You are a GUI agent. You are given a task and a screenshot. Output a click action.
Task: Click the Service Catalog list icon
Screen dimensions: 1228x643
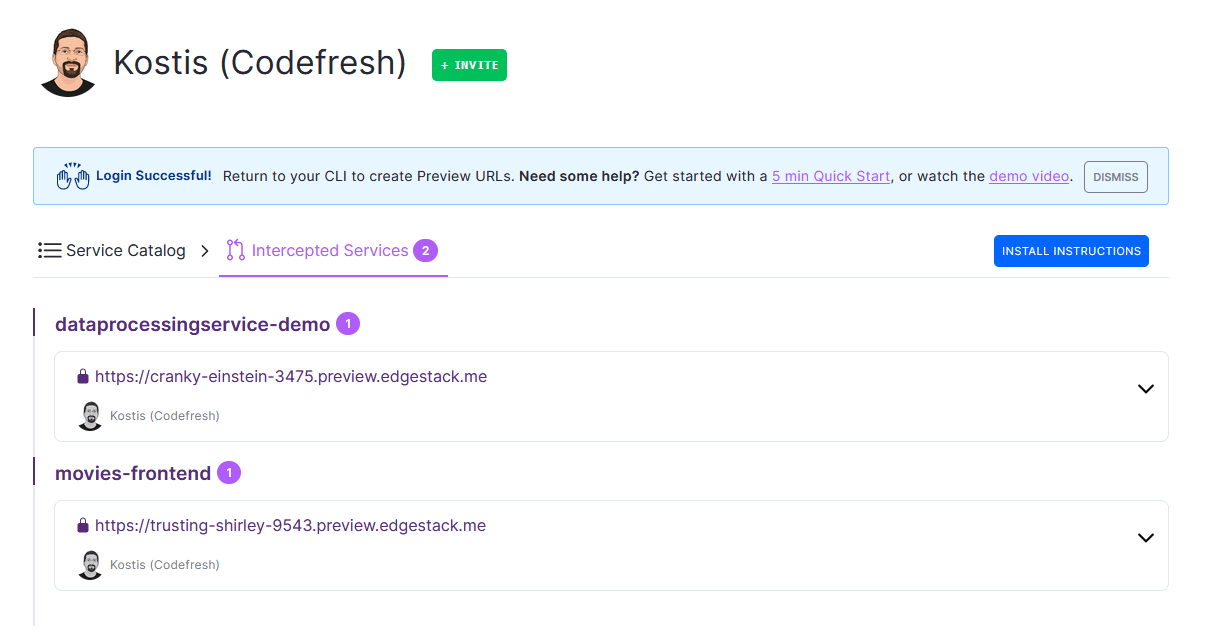(50, 251)
